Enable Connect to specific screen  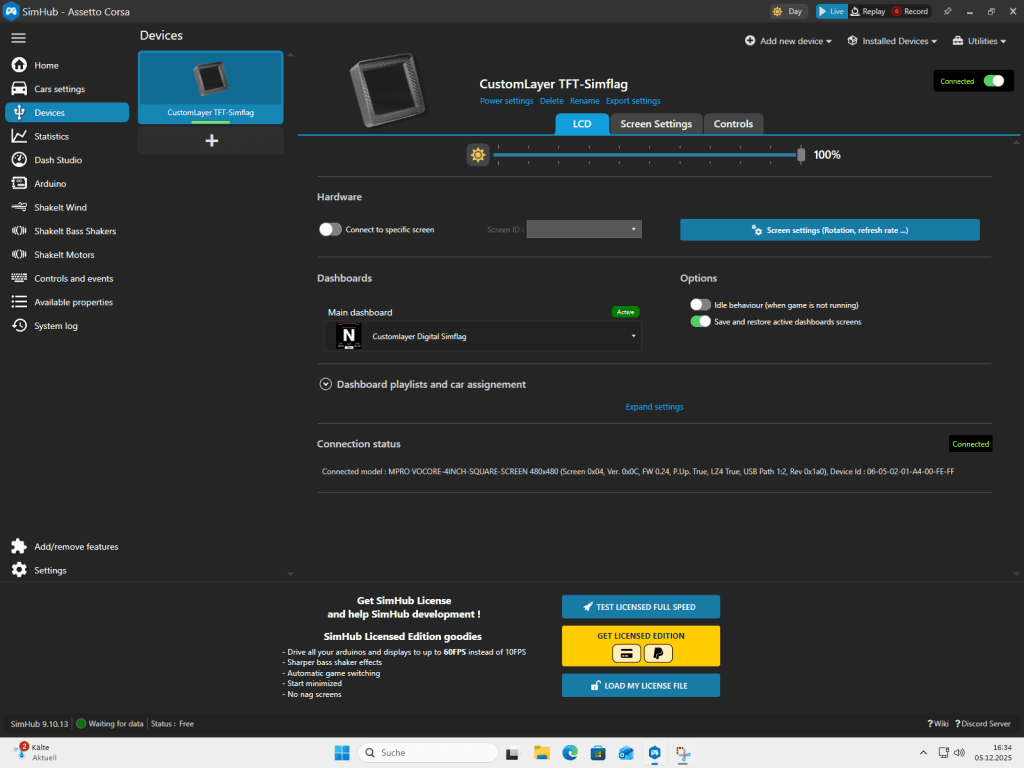330,229
